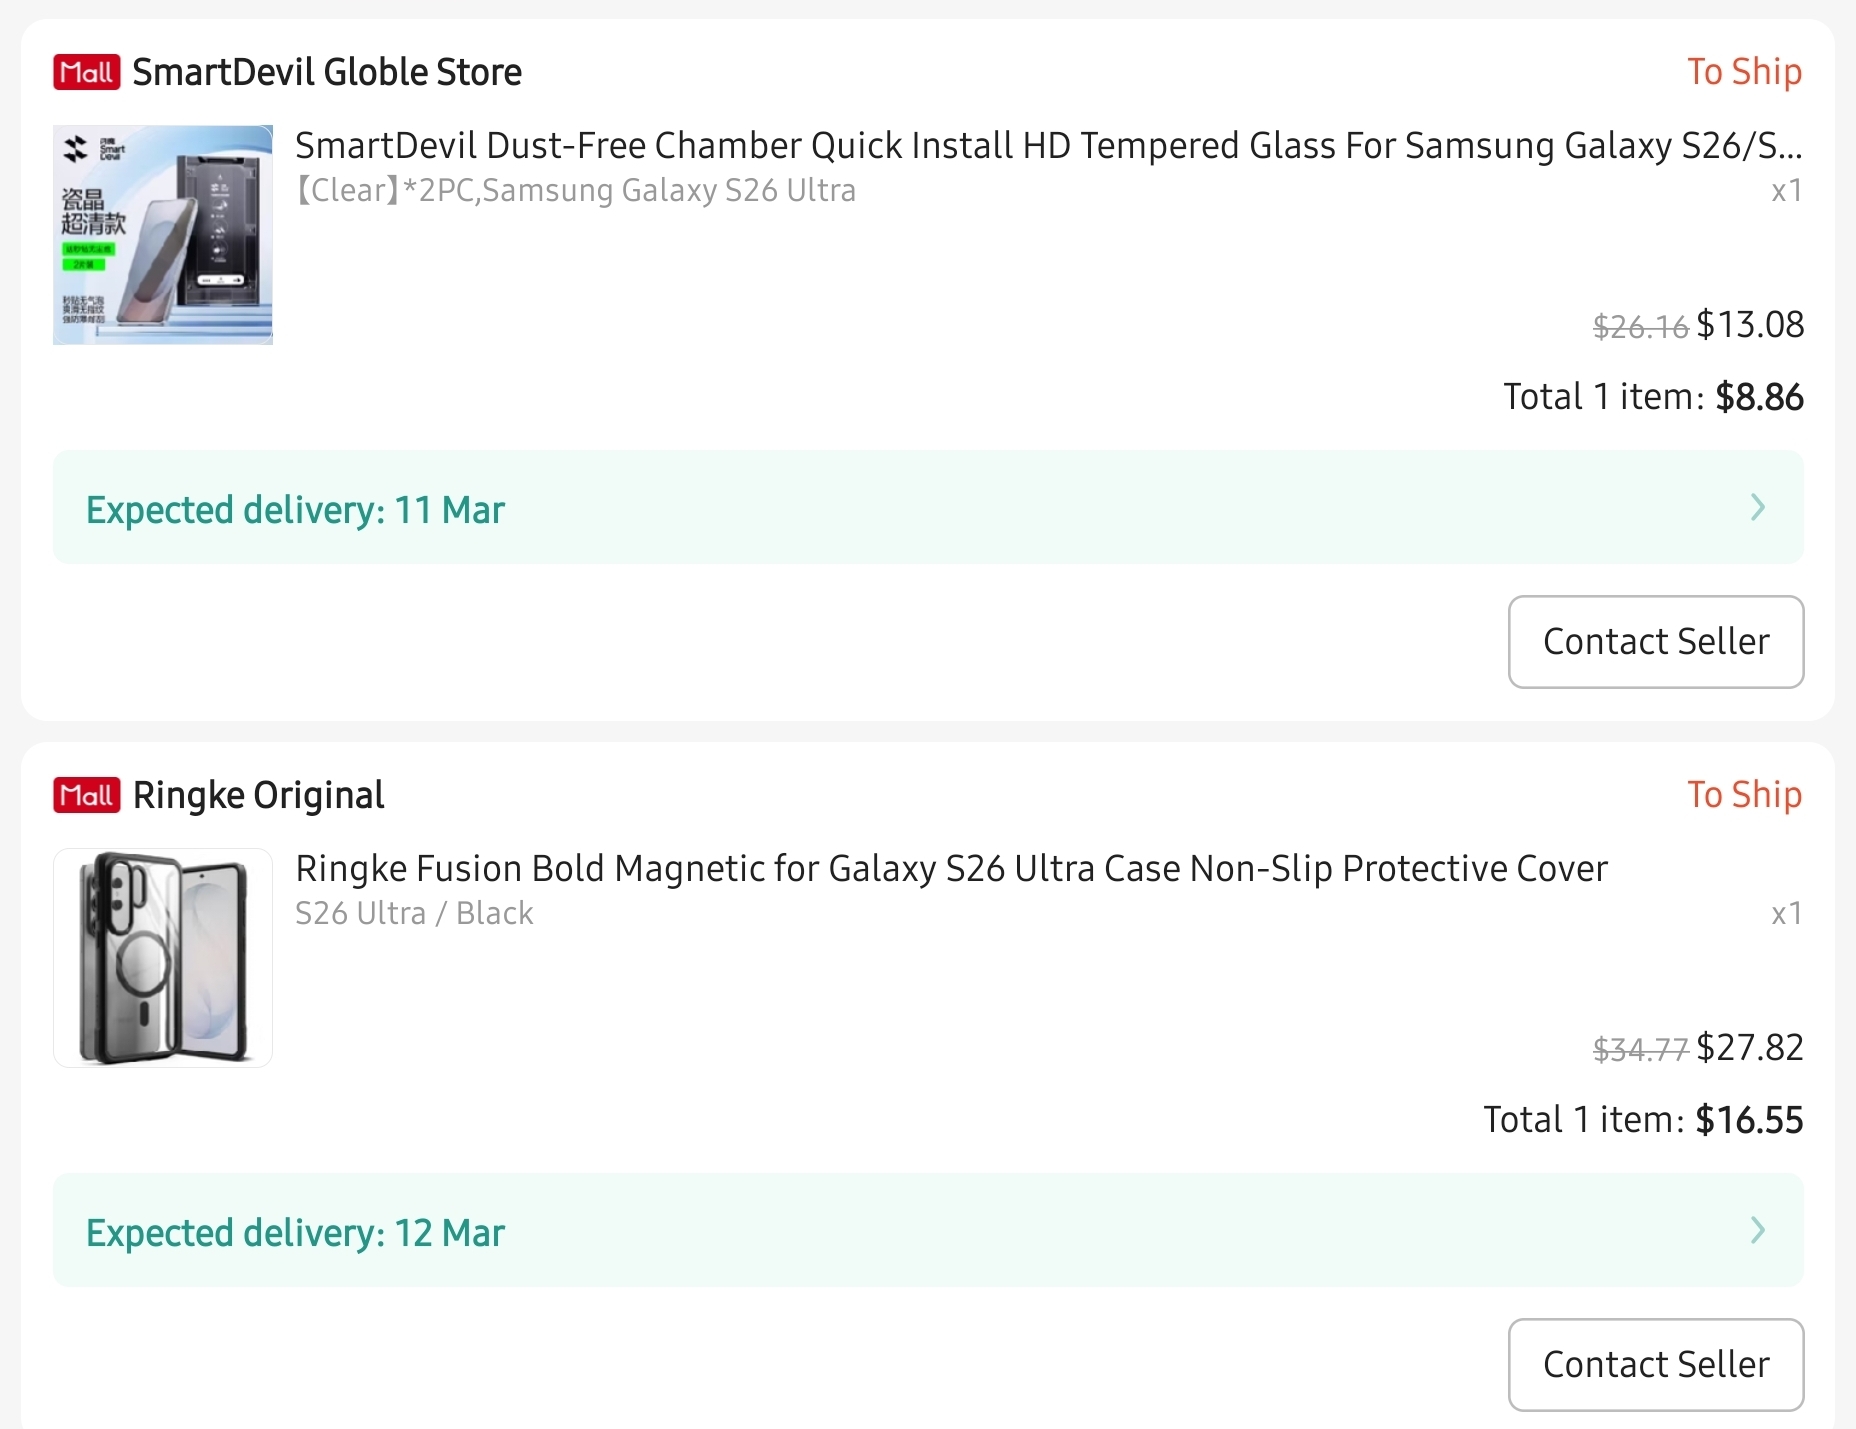Click the $16.55 order total
The height and width of the screenshot is (1429, 1856).
[1749, 1121]
